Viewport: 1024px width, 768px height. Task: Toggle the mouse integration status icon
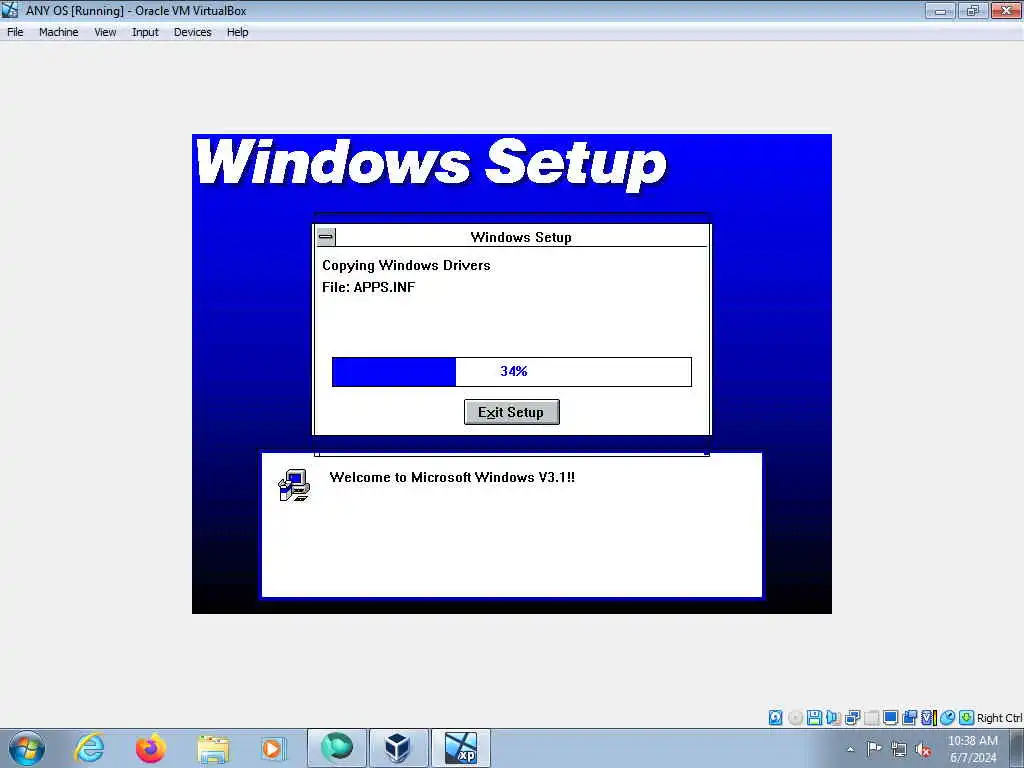(948, 718)
